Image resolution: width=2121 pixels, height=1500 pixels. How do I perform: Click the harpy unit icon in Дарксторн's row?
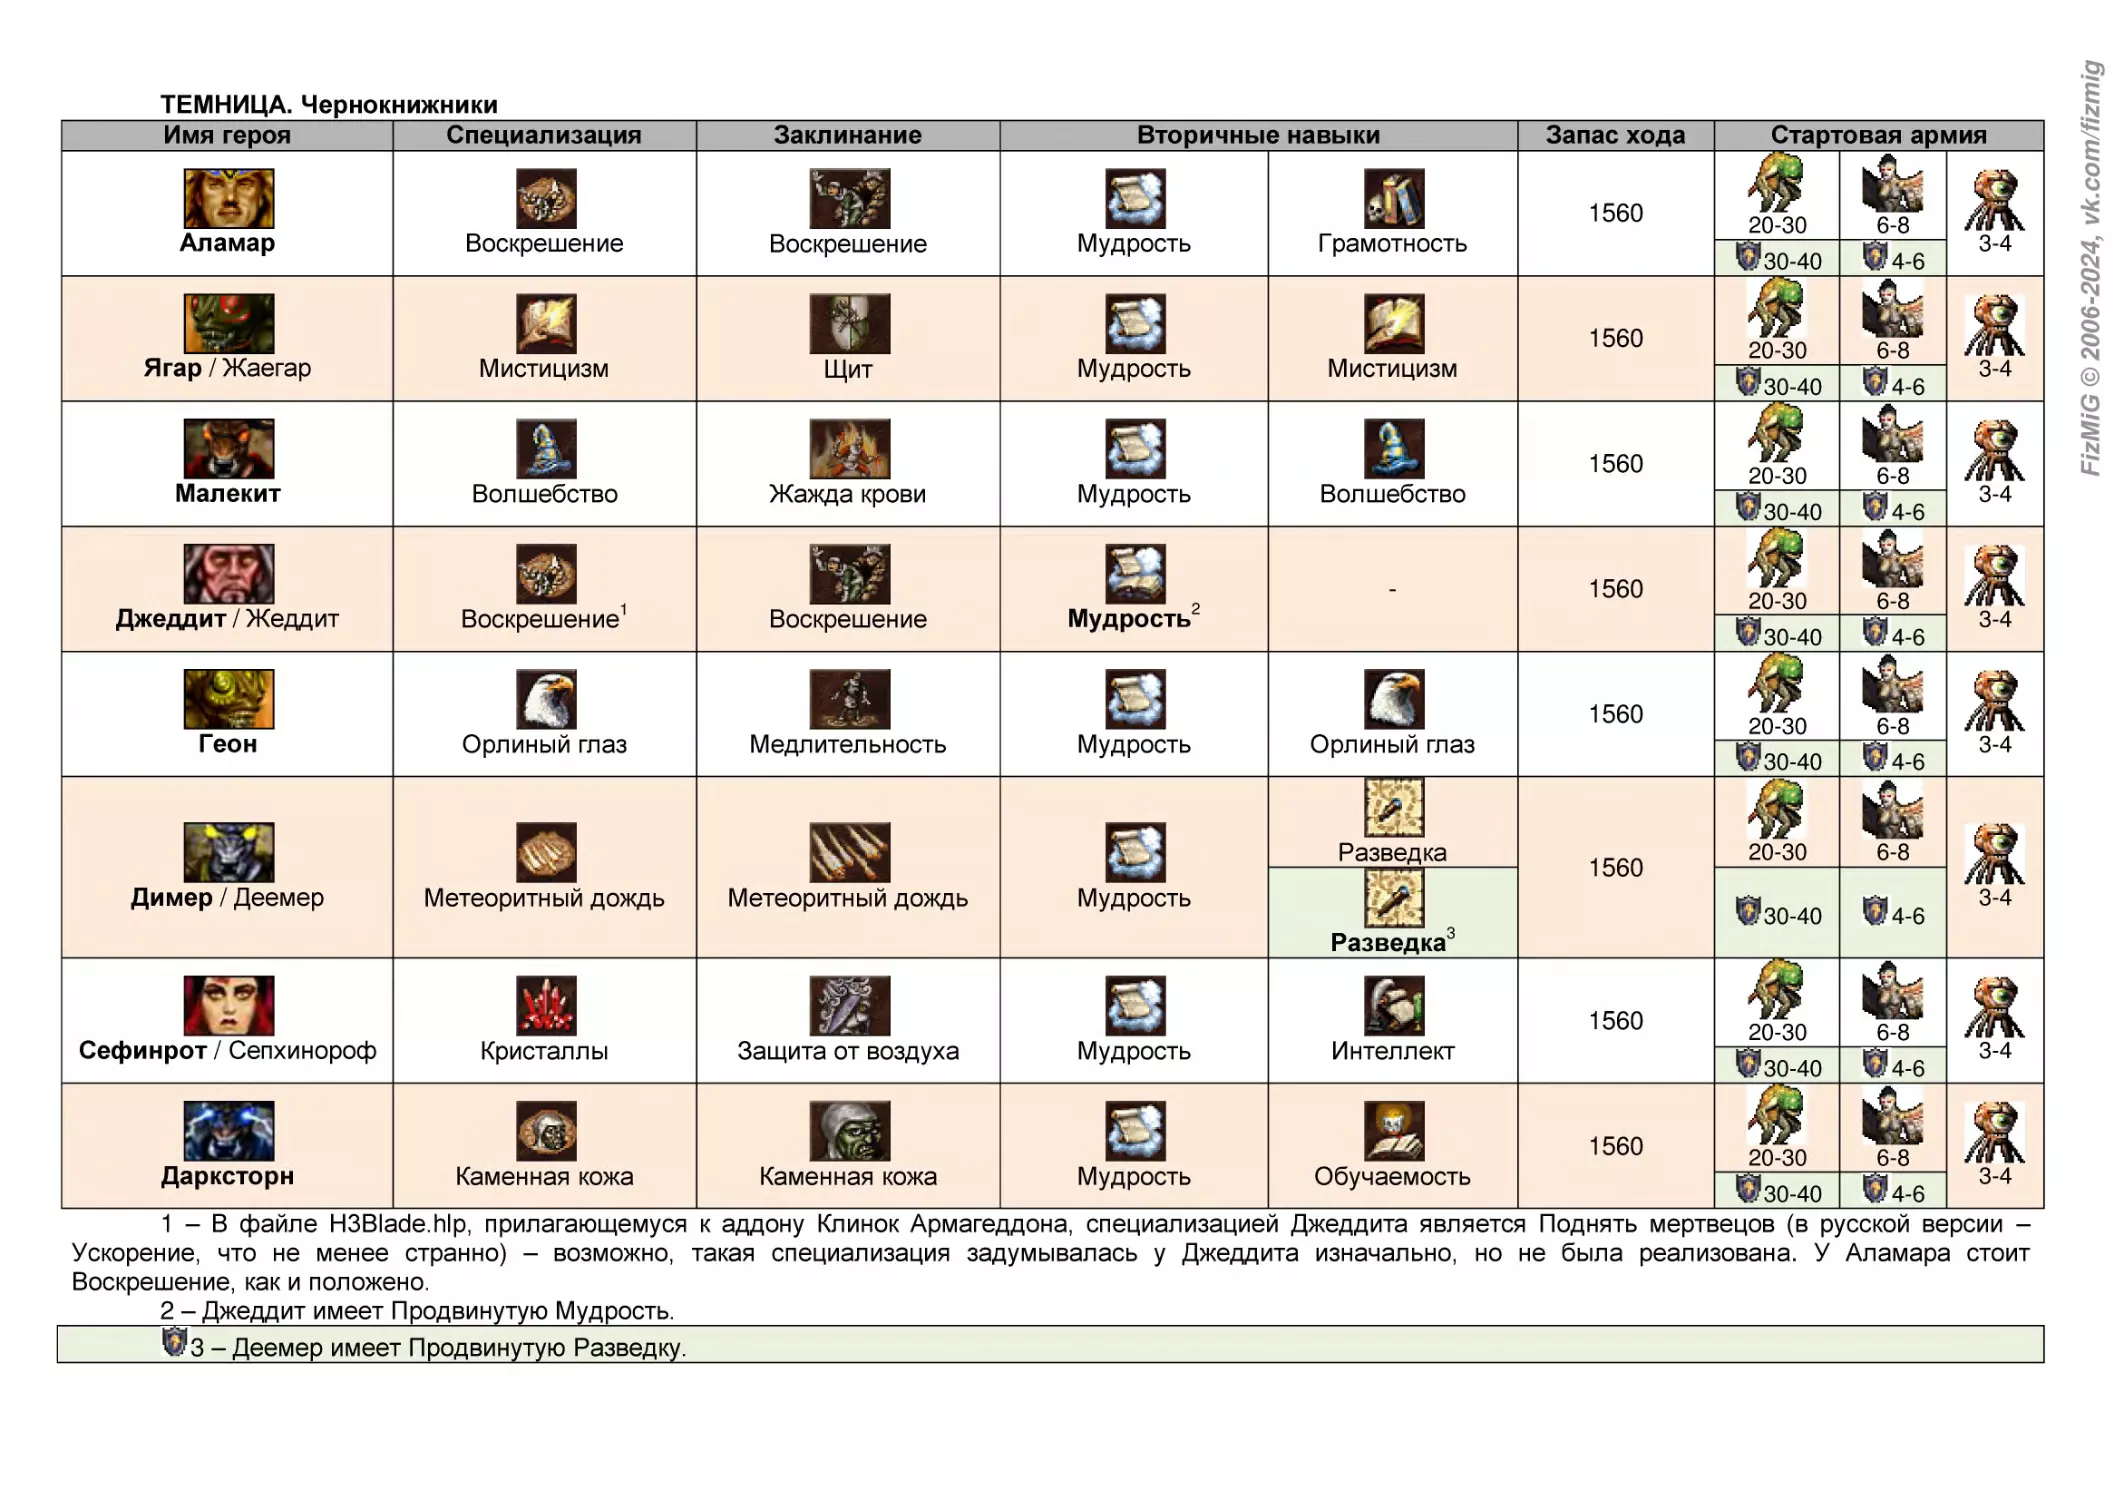pos(1892,1115)
